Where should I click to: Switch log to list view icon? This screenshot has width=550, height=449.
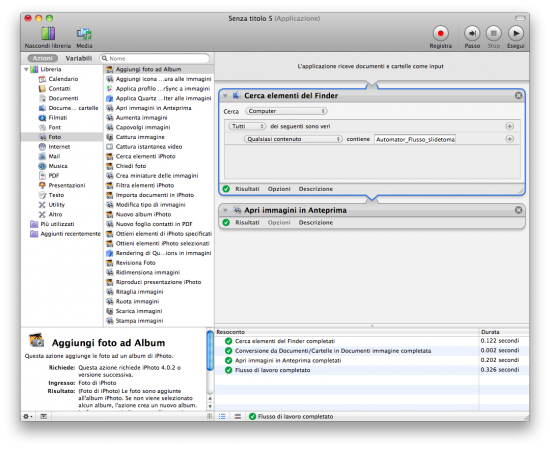[222, 416]
